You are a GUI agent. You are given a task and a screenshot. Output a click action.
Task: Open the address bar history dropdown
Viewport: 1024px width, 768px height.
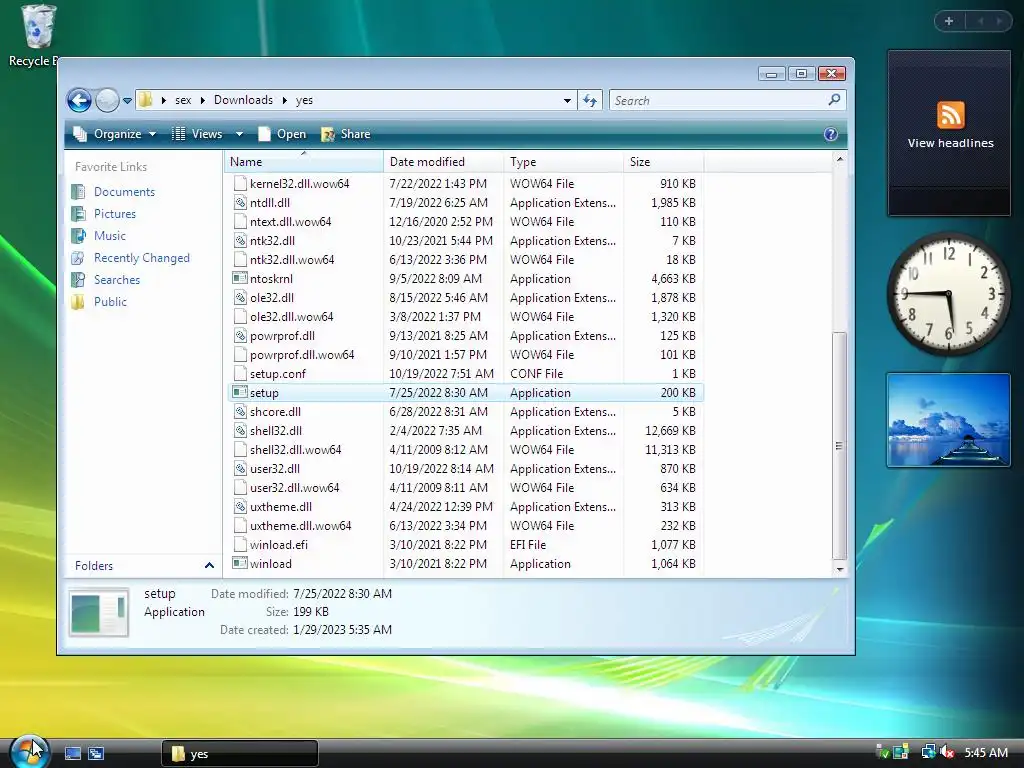pyautogui.click(x=567, y=101)
